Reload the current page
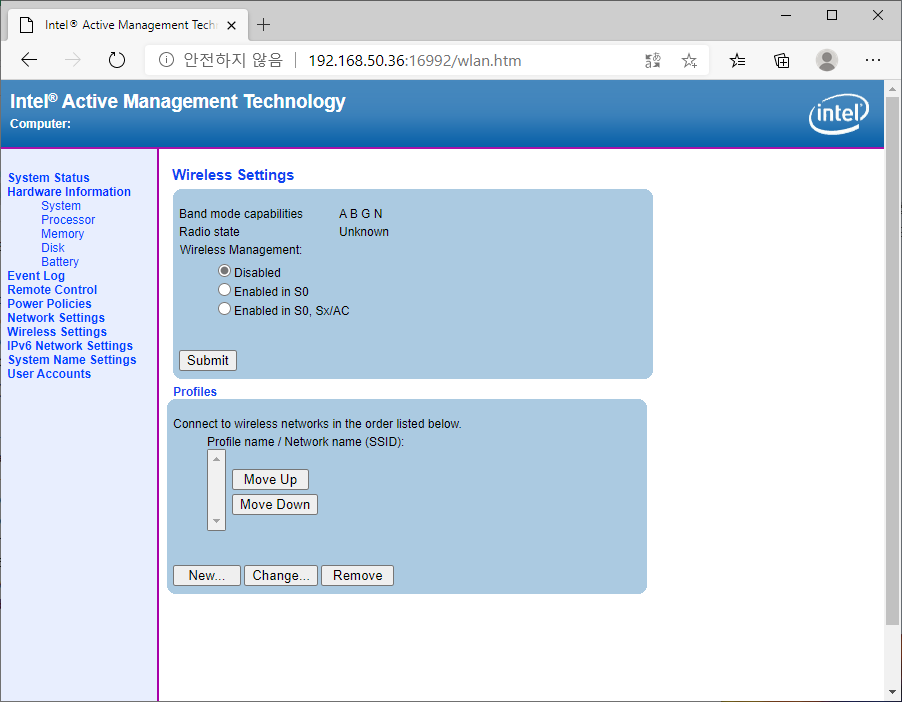The image size is (902, 702). coord(117,60)
